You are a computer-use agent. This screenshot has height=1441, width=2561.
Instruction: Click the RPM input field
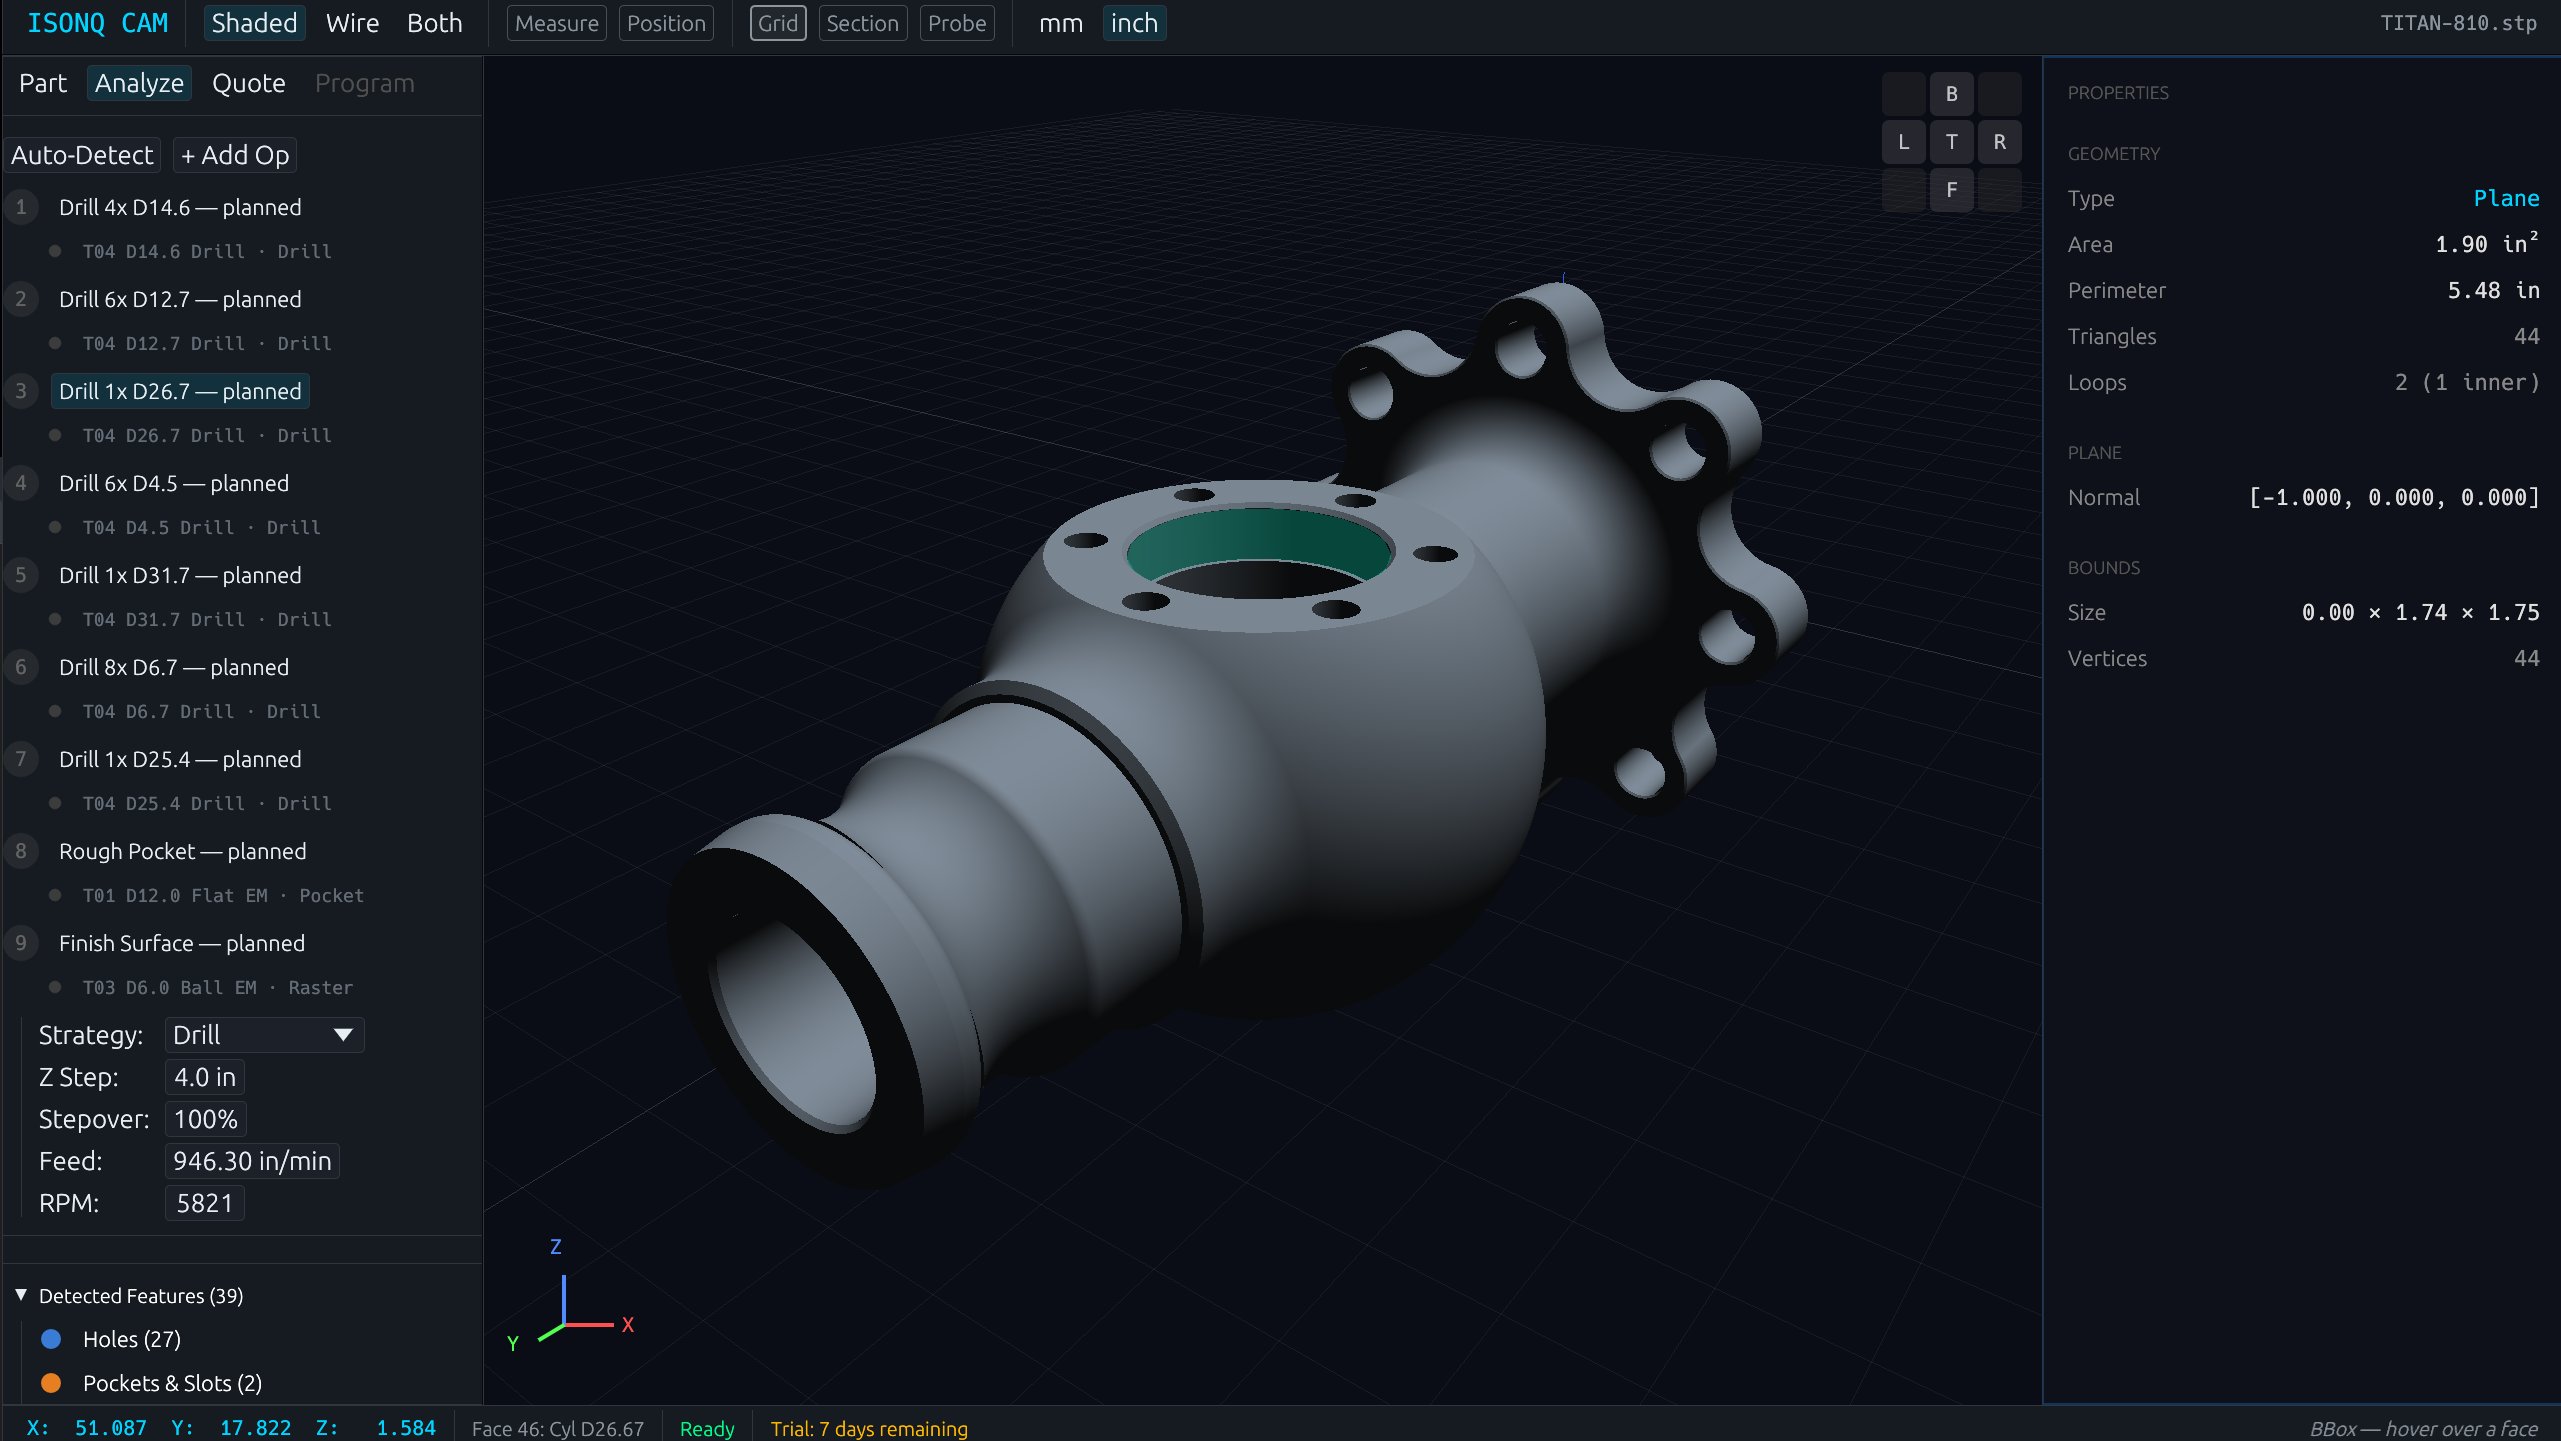(x=204, y=1203)
